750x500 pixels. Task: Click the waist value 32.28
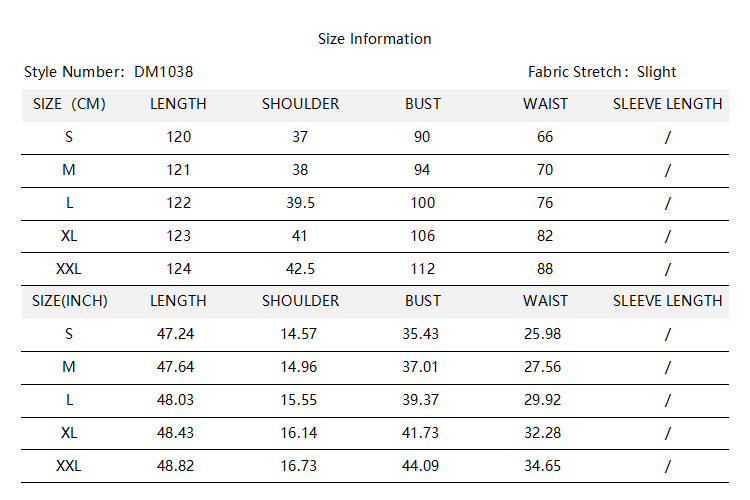click(545, 433)
